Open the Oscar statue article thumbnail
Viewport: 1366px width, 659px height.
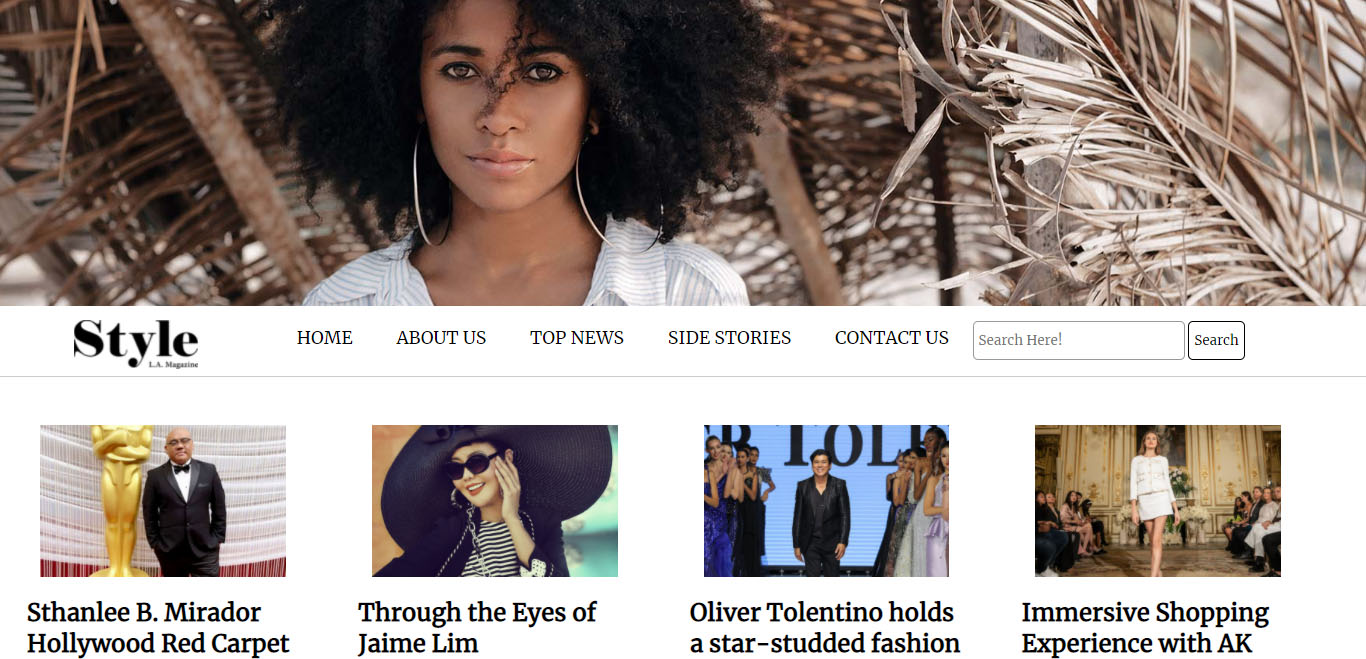coord(163,501)
